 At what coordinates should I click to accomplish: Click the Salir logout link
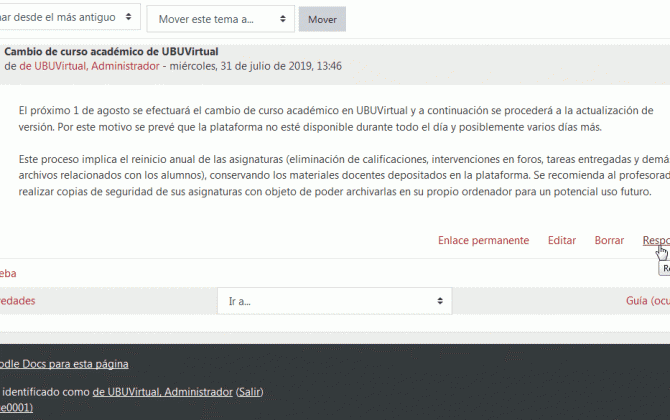(x=250, y=392)
